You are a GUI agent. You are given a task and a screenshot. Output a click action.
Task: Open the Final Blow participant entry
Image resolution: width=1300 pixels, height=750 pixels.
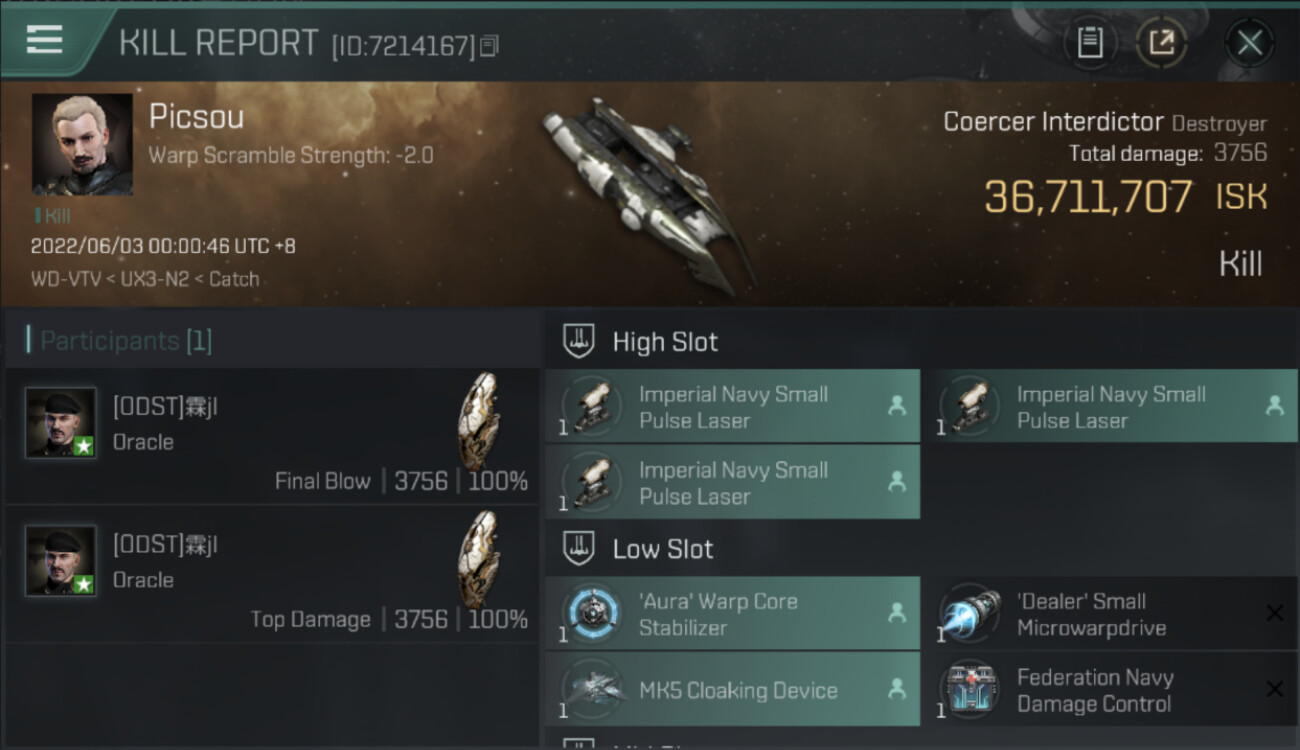pyautogui.click(x=271, y=435)
